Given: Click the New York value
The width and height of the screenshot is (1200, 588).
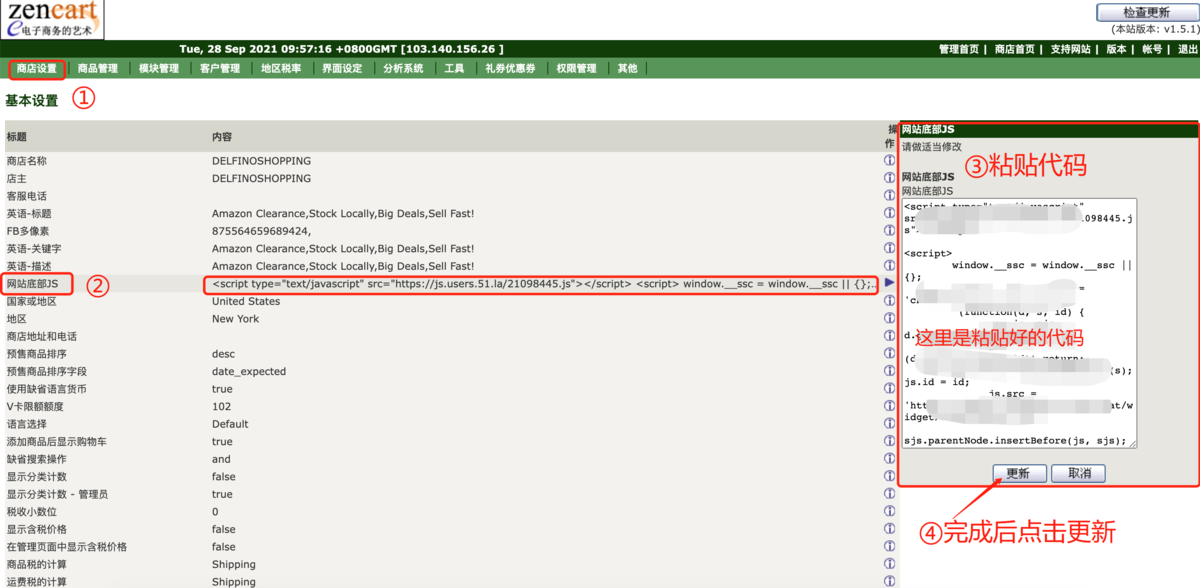Looking at the screenshot, I should point(235,318).
